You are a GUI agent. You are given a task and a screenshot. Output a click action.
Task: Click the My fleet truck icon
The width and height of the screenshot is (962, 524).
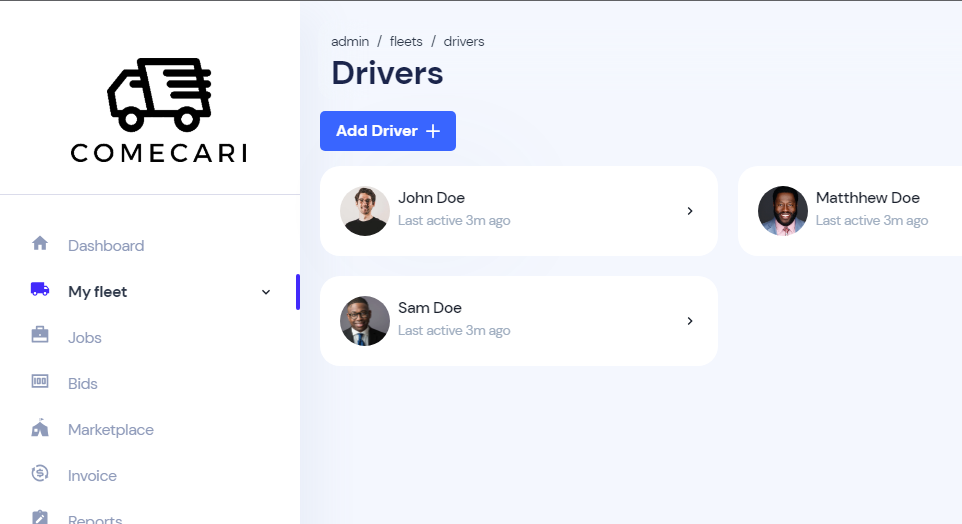40,289
